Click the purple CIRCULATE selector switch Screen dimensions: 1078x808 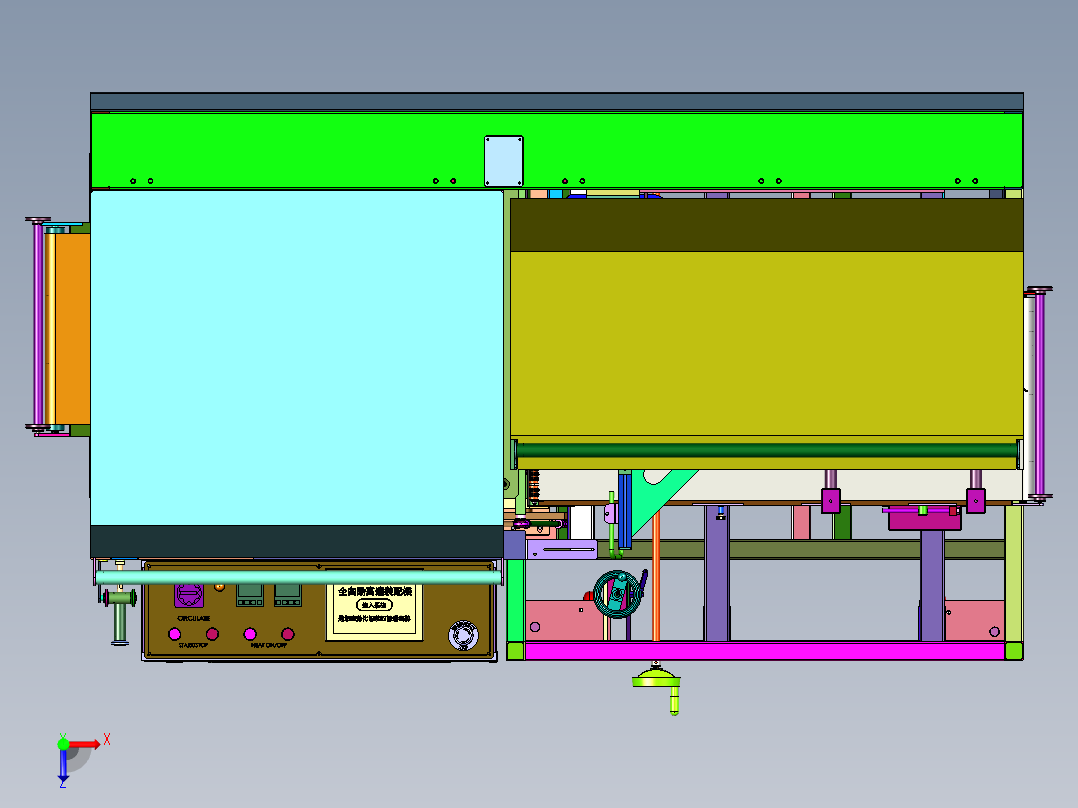(188, 595)
